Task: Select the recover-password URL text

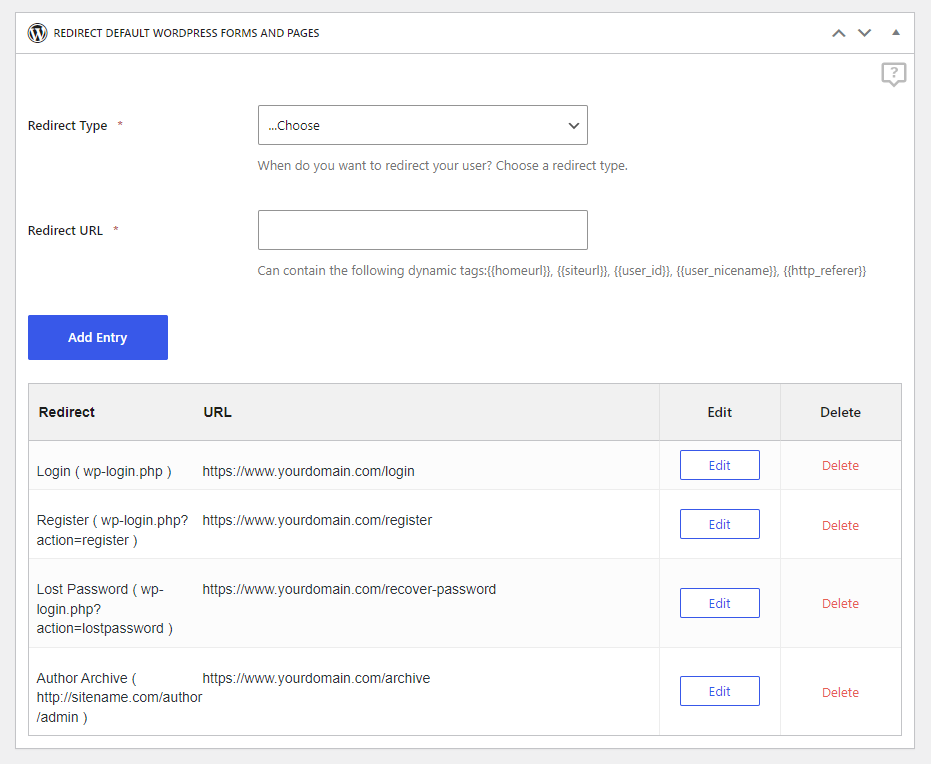Action: pyautogui.click(x=349, y=589)
